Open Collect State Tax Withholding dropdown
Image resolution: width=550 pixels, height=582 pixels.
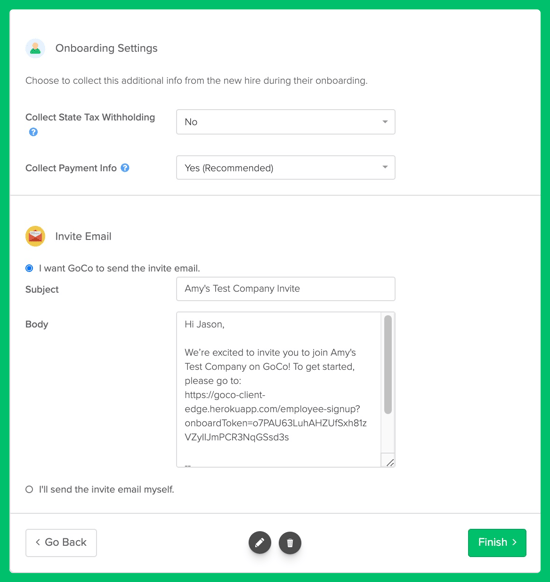pos(286,122)
